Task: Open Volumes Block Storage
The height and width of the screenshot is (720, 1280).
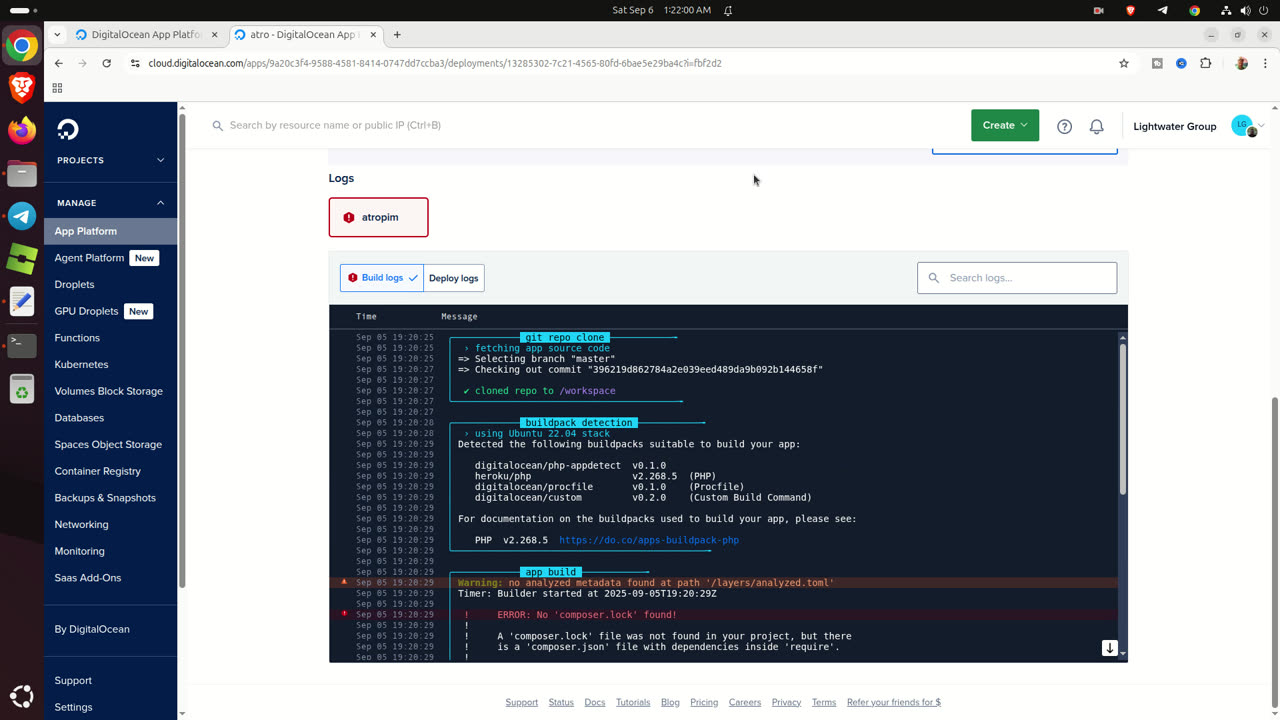Action: point(108,391)
